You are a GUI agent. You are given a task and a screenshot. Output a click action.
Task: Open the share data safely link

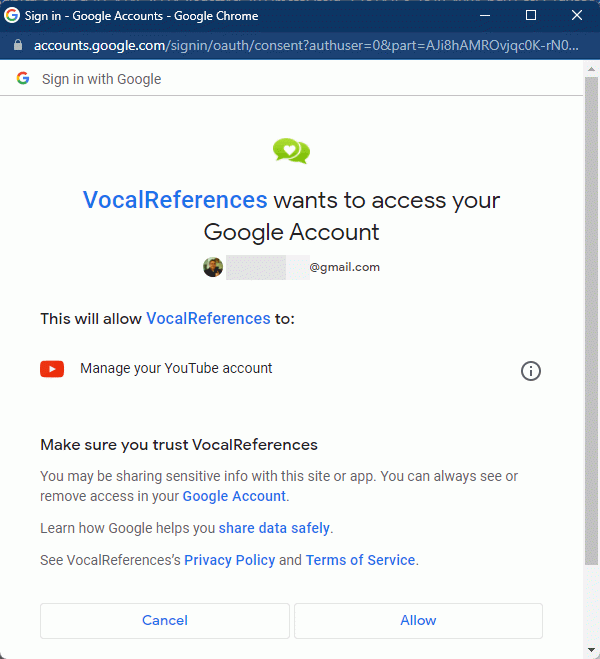point(274,528)
